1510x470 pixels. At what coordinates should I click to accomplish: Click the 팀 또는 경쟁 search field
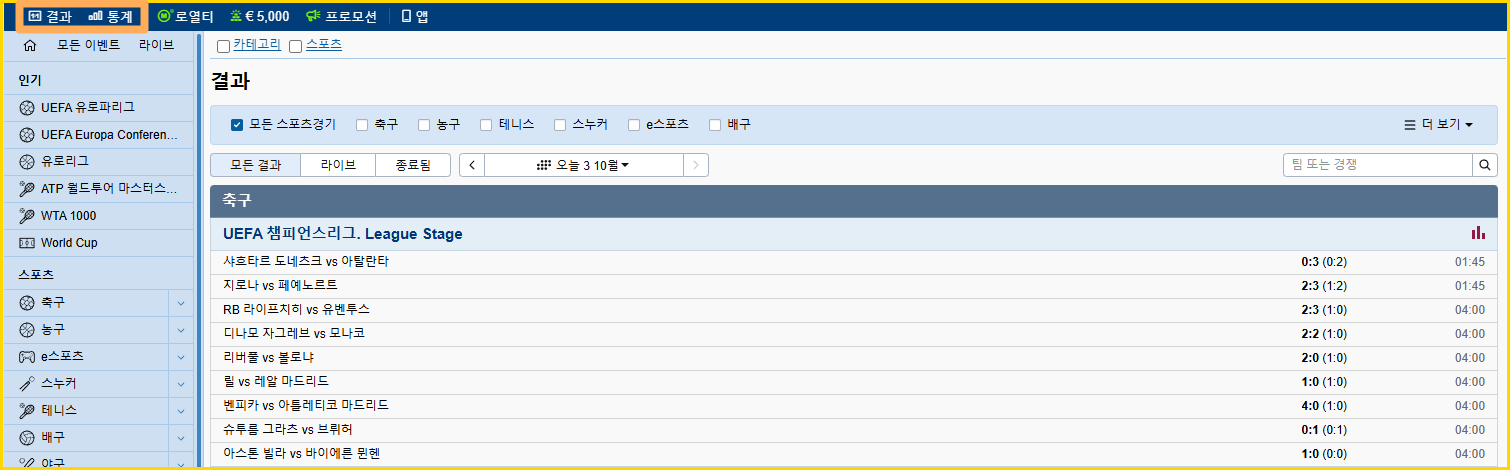click(x=1377, y=165)
